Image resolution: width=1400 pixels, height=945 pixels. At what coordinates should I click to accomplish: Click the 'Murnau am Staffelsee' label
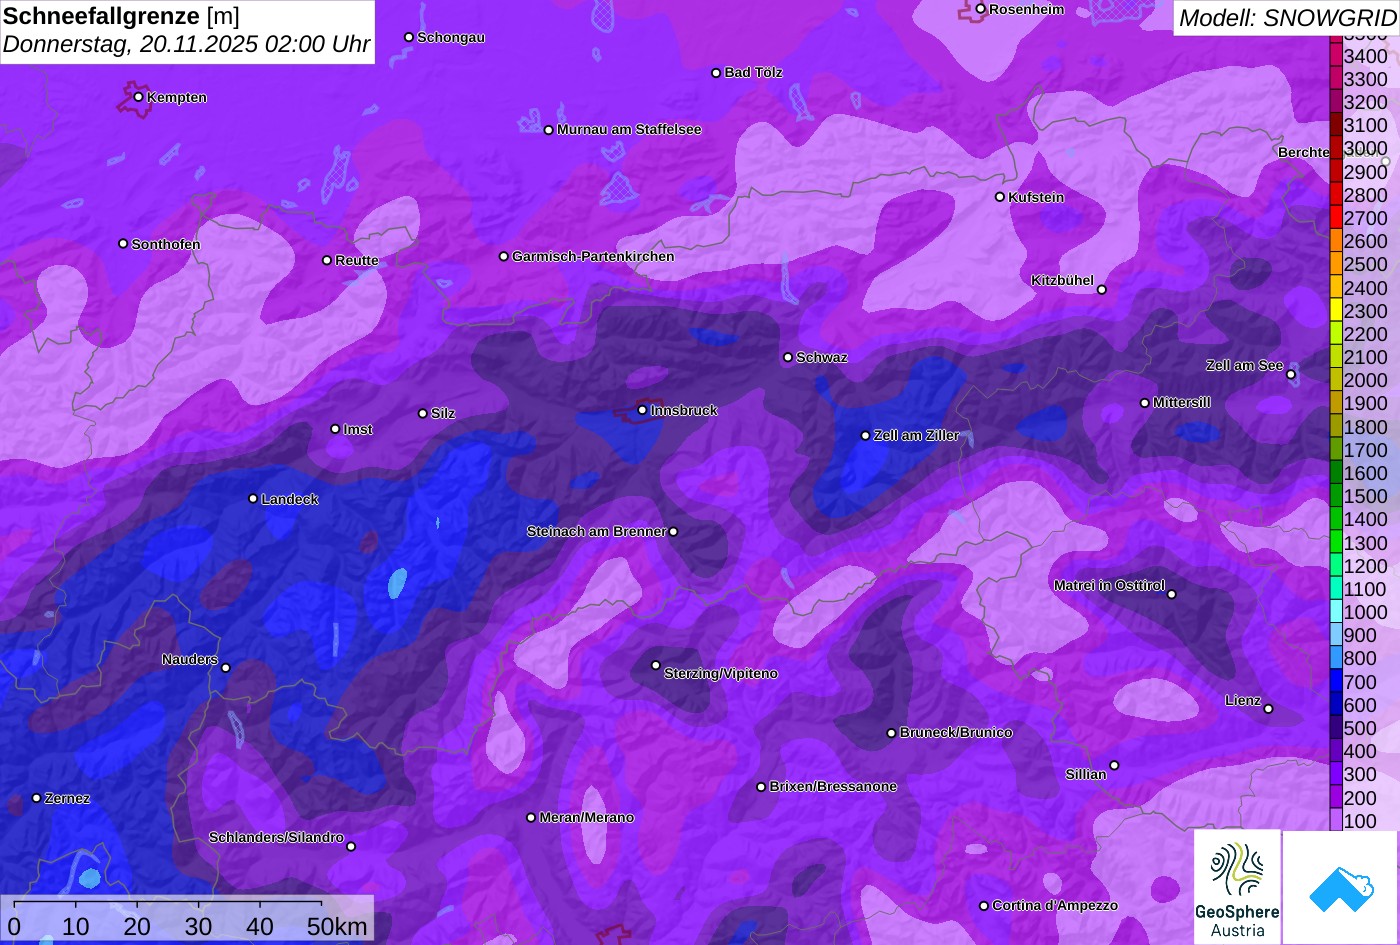pos(629,129)
